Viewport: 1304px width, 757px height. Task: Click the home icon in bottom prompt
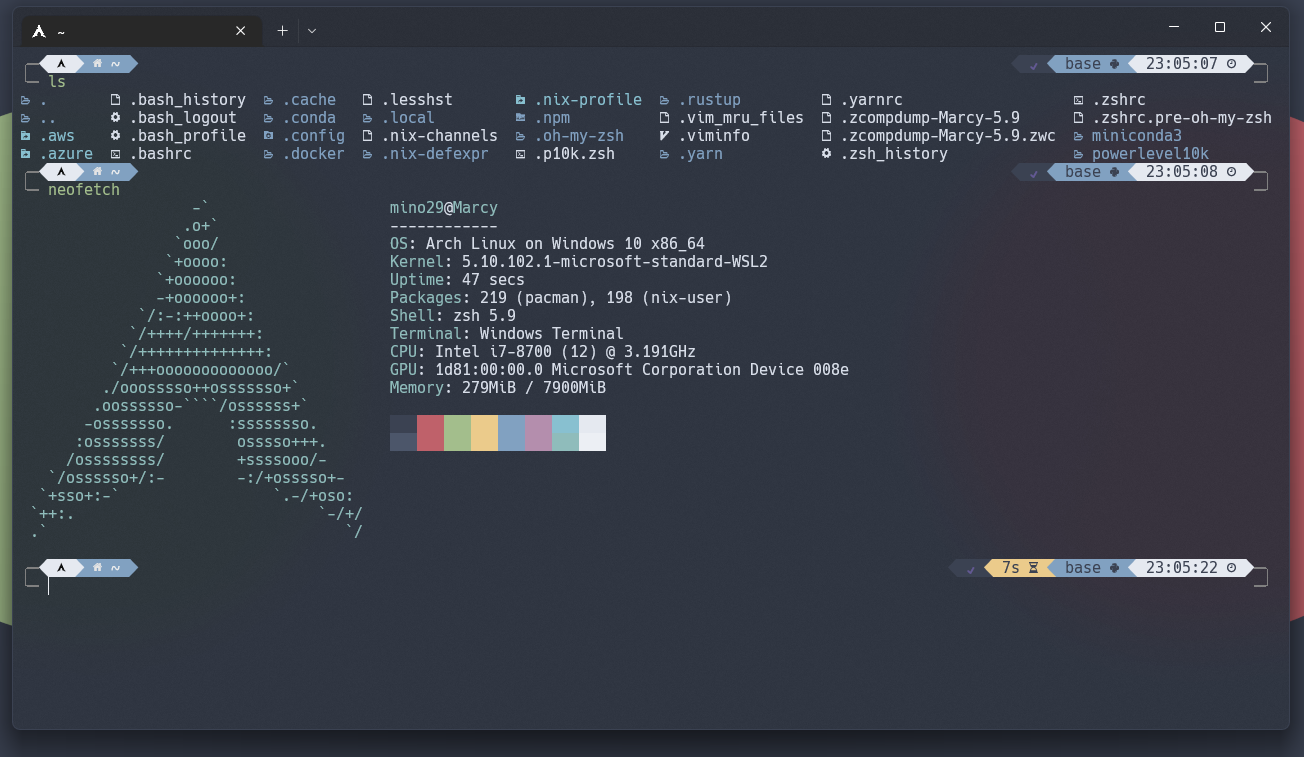click(98, 568)
